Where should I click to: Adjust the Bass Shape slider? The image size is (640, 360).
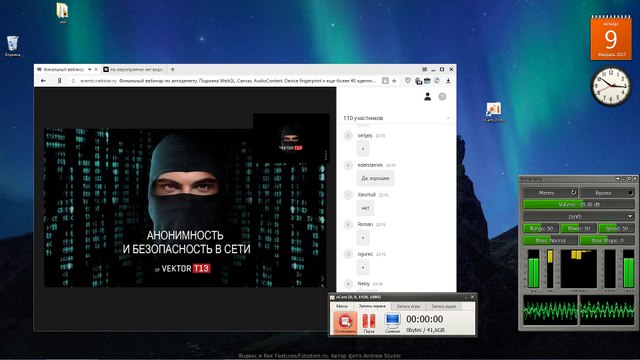(x=607, y=240)
